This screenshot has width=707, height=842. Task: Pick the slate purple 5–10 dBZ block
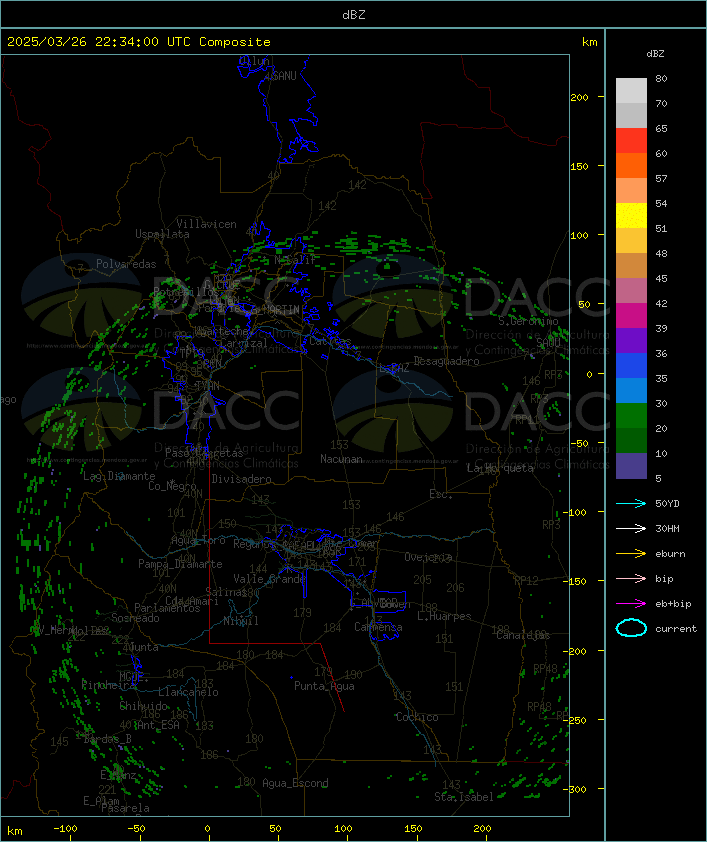pos(631,466)
